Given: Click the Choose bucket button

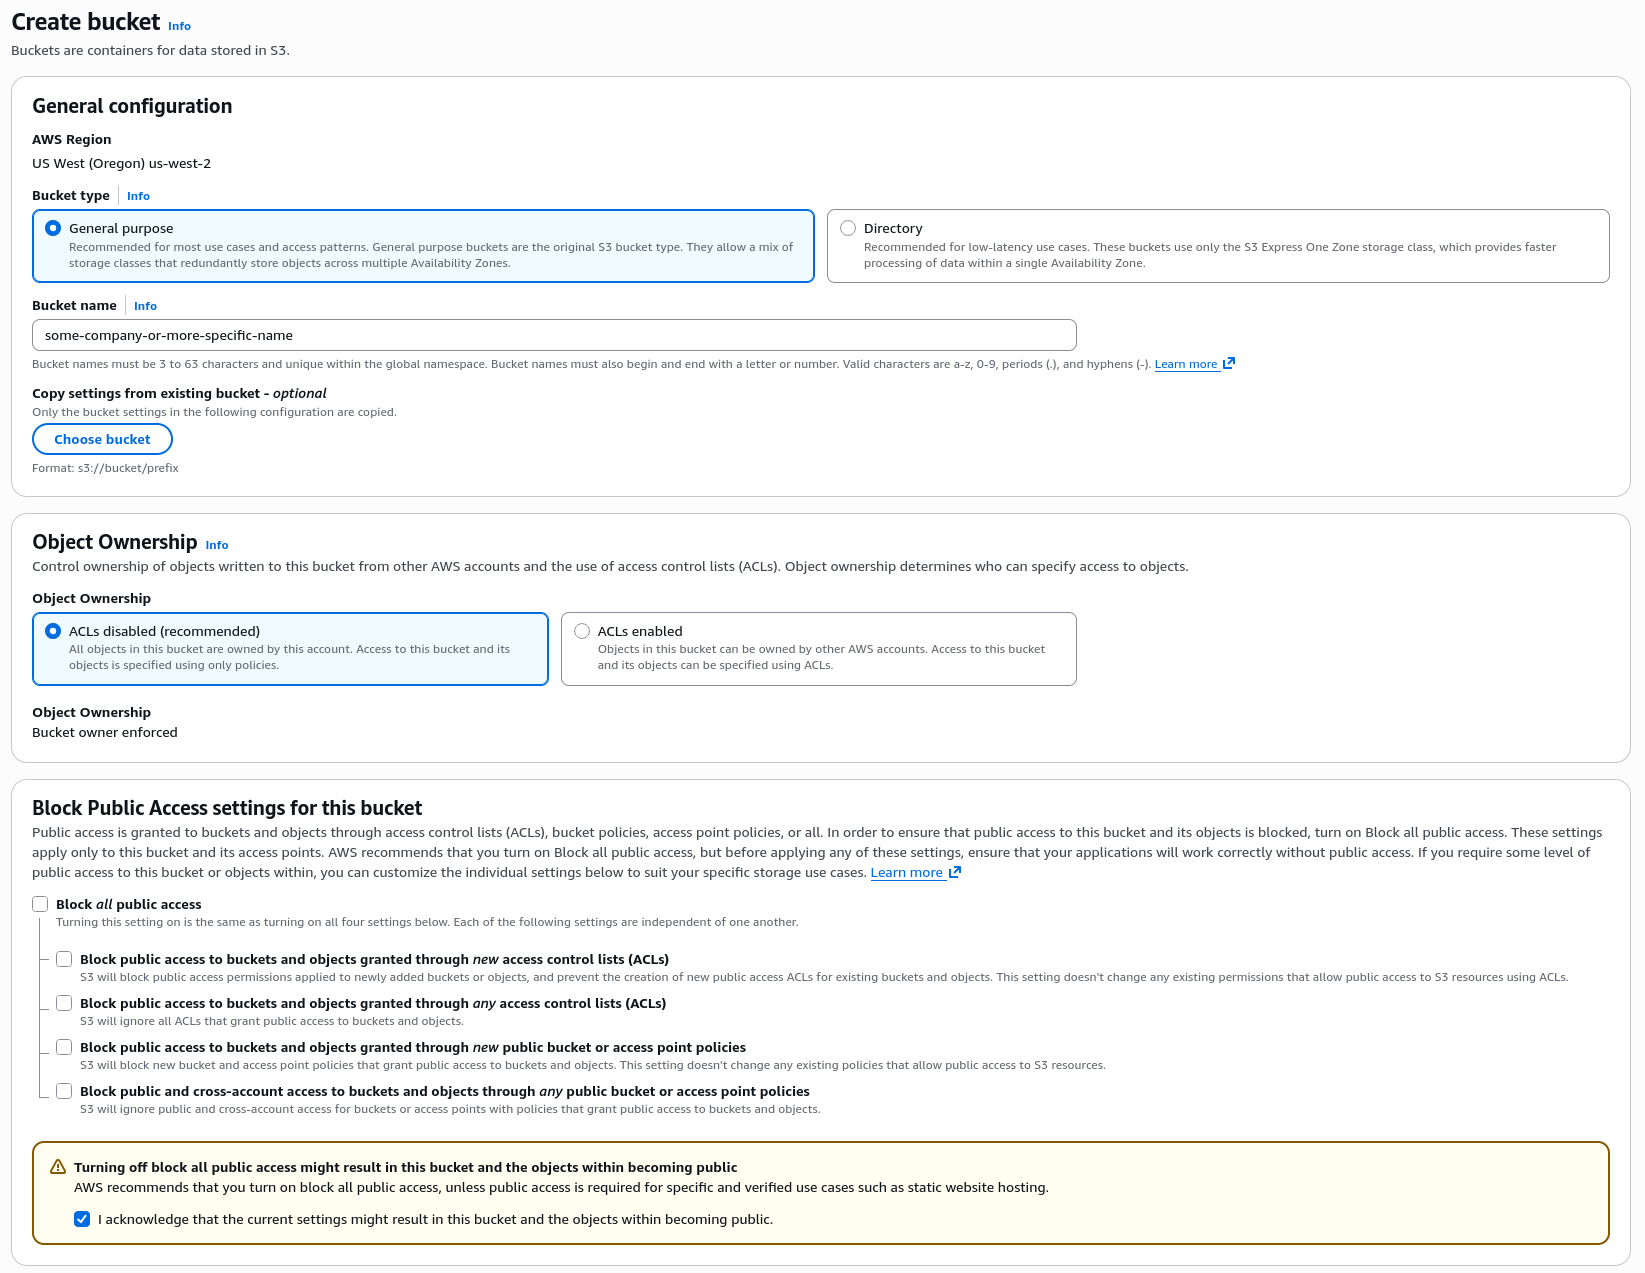Looking at the screenshot, I should click(x=102, y=439).
